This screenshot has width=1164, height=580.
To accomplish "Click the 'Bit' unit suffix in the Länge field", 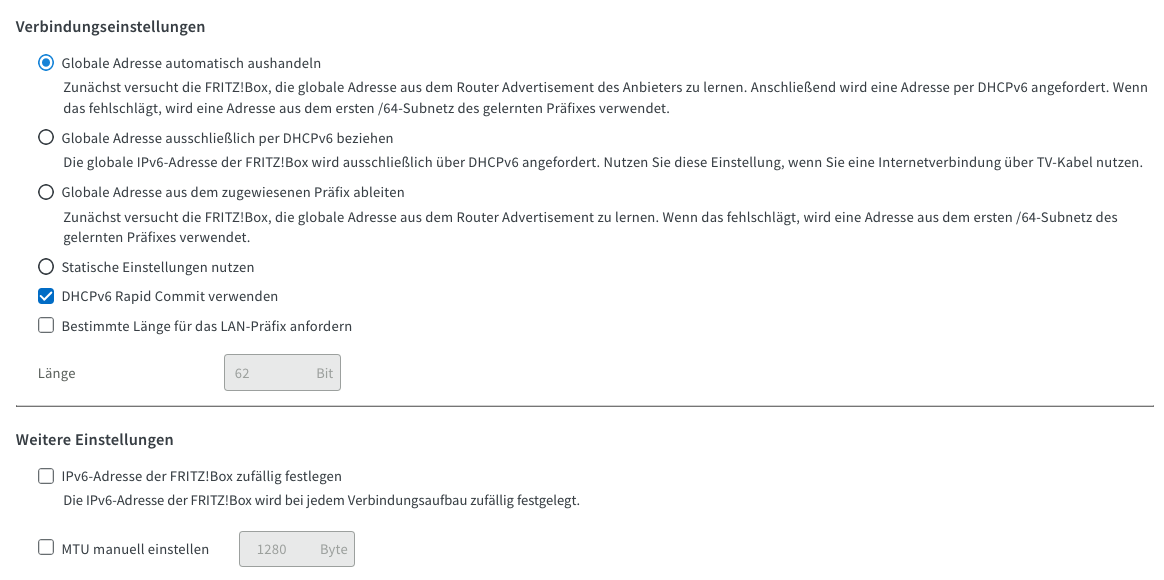I will [x=324, y=373].
